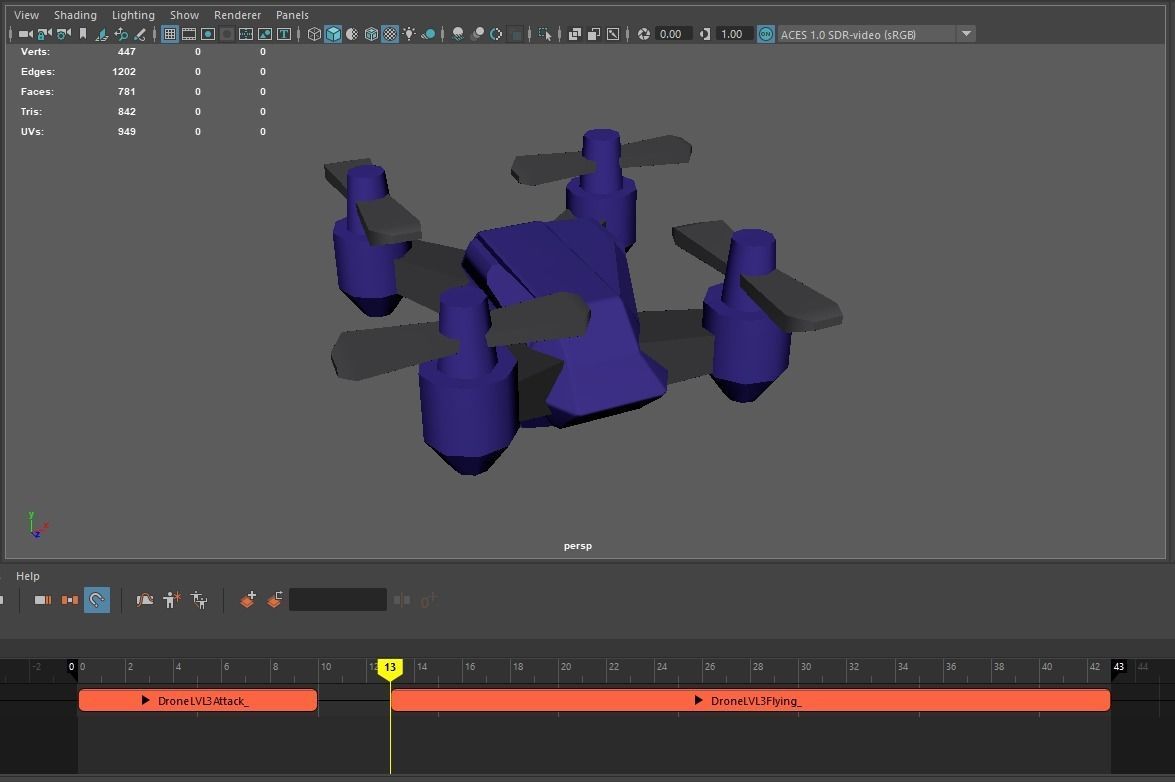1175x782 pixels.
Task: Toggle 2D Pan/Zoom icon
Action: coord(121,34)
